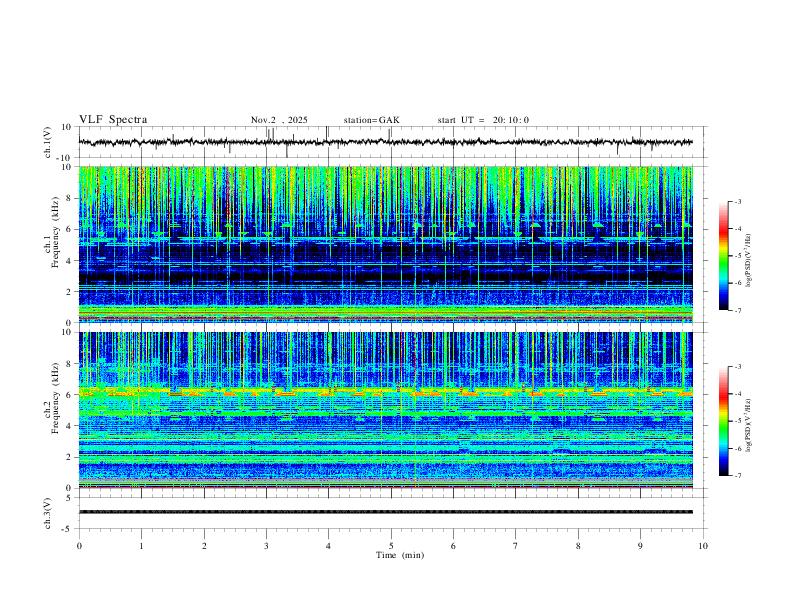
Task: Click the ch.1 'Frequency (kHz)' axis label
Action: (55, 232)
